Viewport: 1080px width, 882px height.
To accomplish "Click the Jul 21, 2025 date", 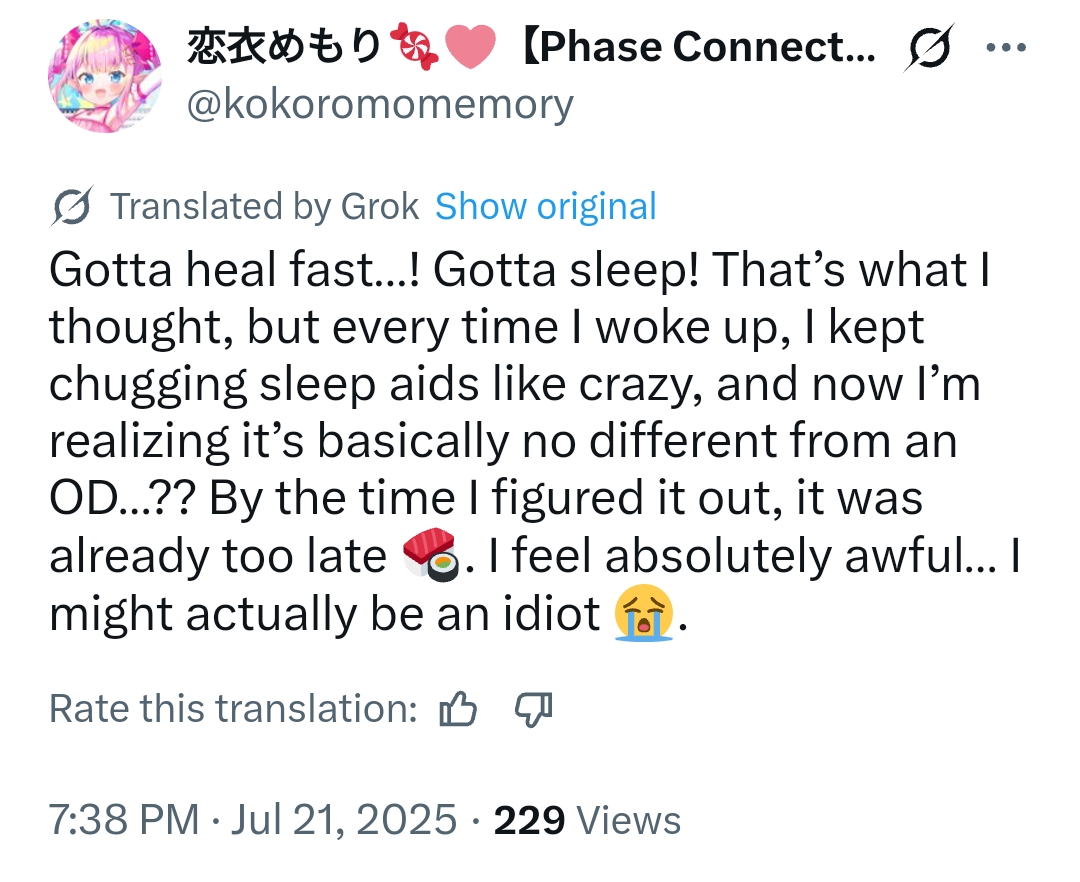I will tap(346, 820).
